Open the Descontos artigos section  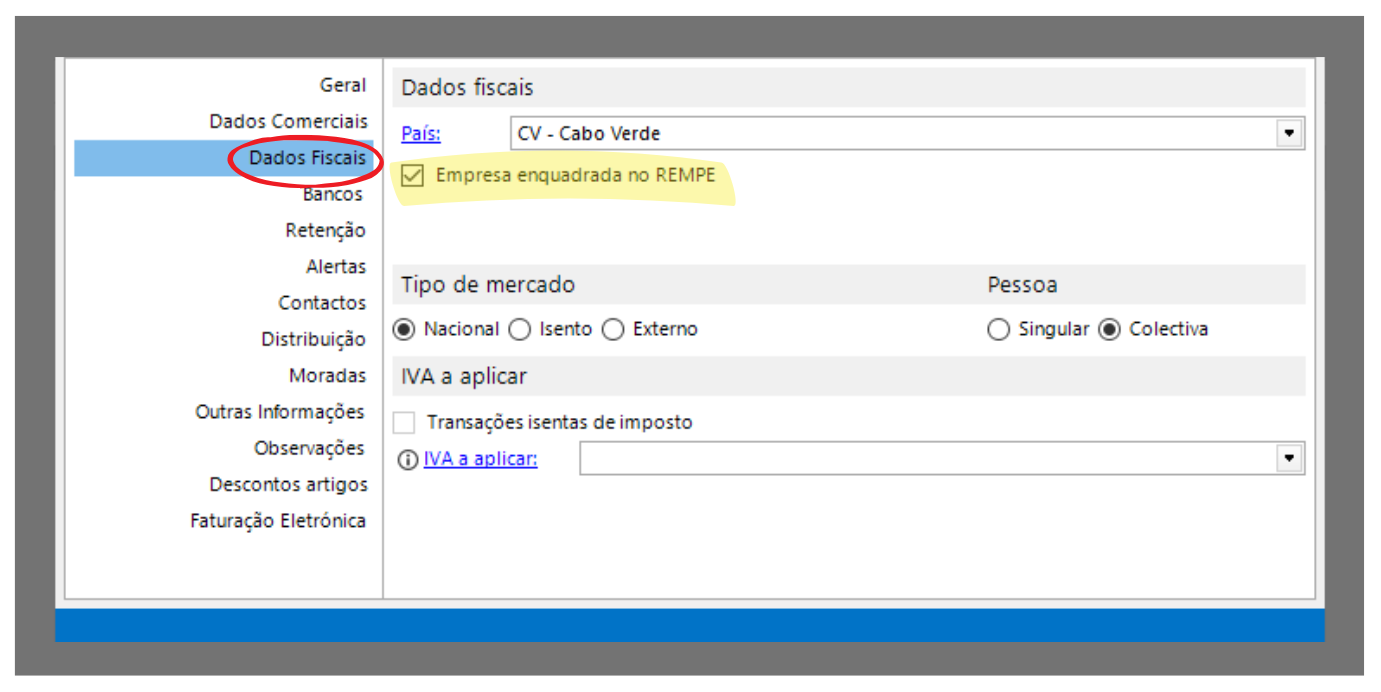[x=288, y=485]
